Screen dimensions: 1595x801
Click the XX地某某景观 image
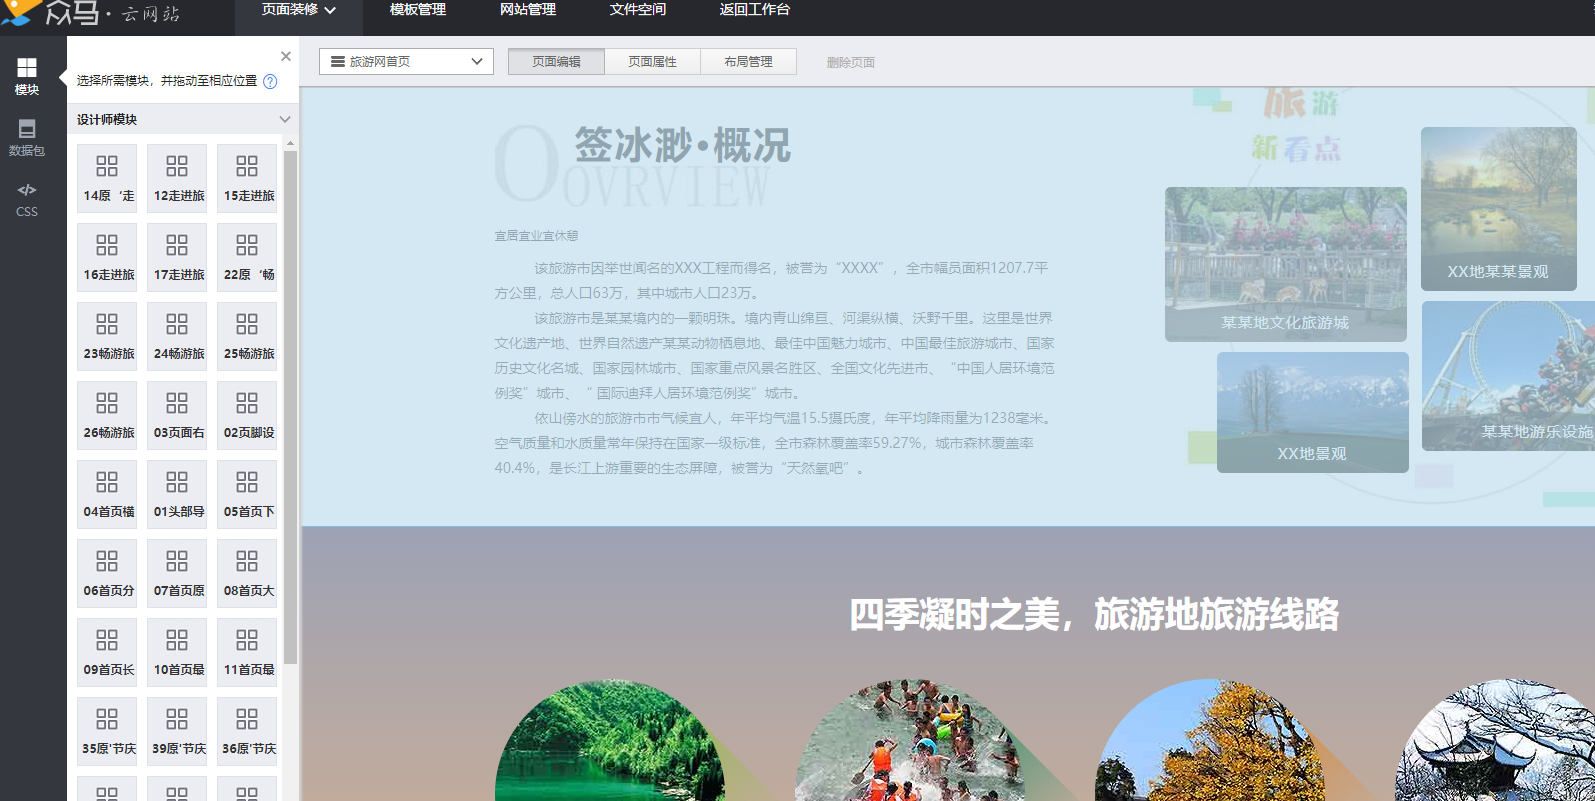tap(1498, 208)
